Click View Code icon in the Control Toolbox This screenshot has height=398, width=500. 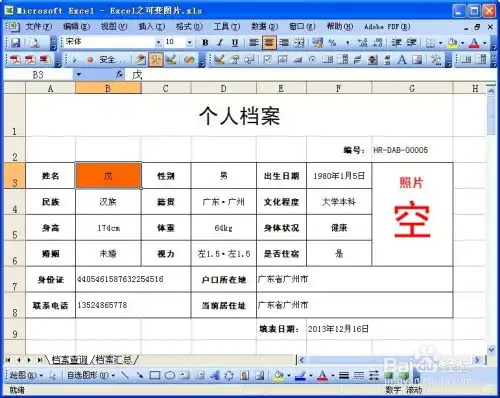pos(249,60)
